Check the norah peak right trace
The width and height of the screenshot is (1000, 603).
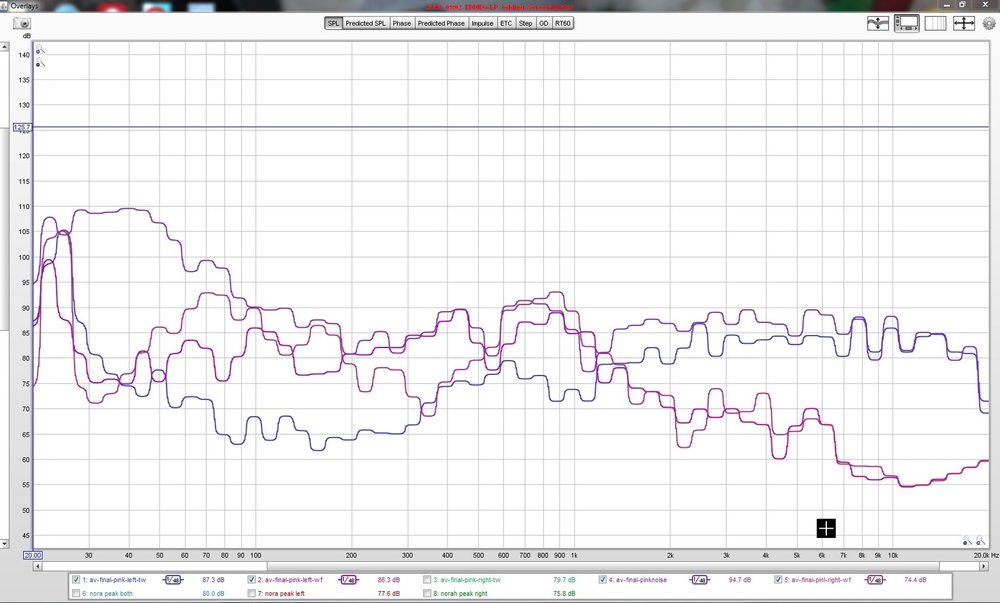pos(427,593)
